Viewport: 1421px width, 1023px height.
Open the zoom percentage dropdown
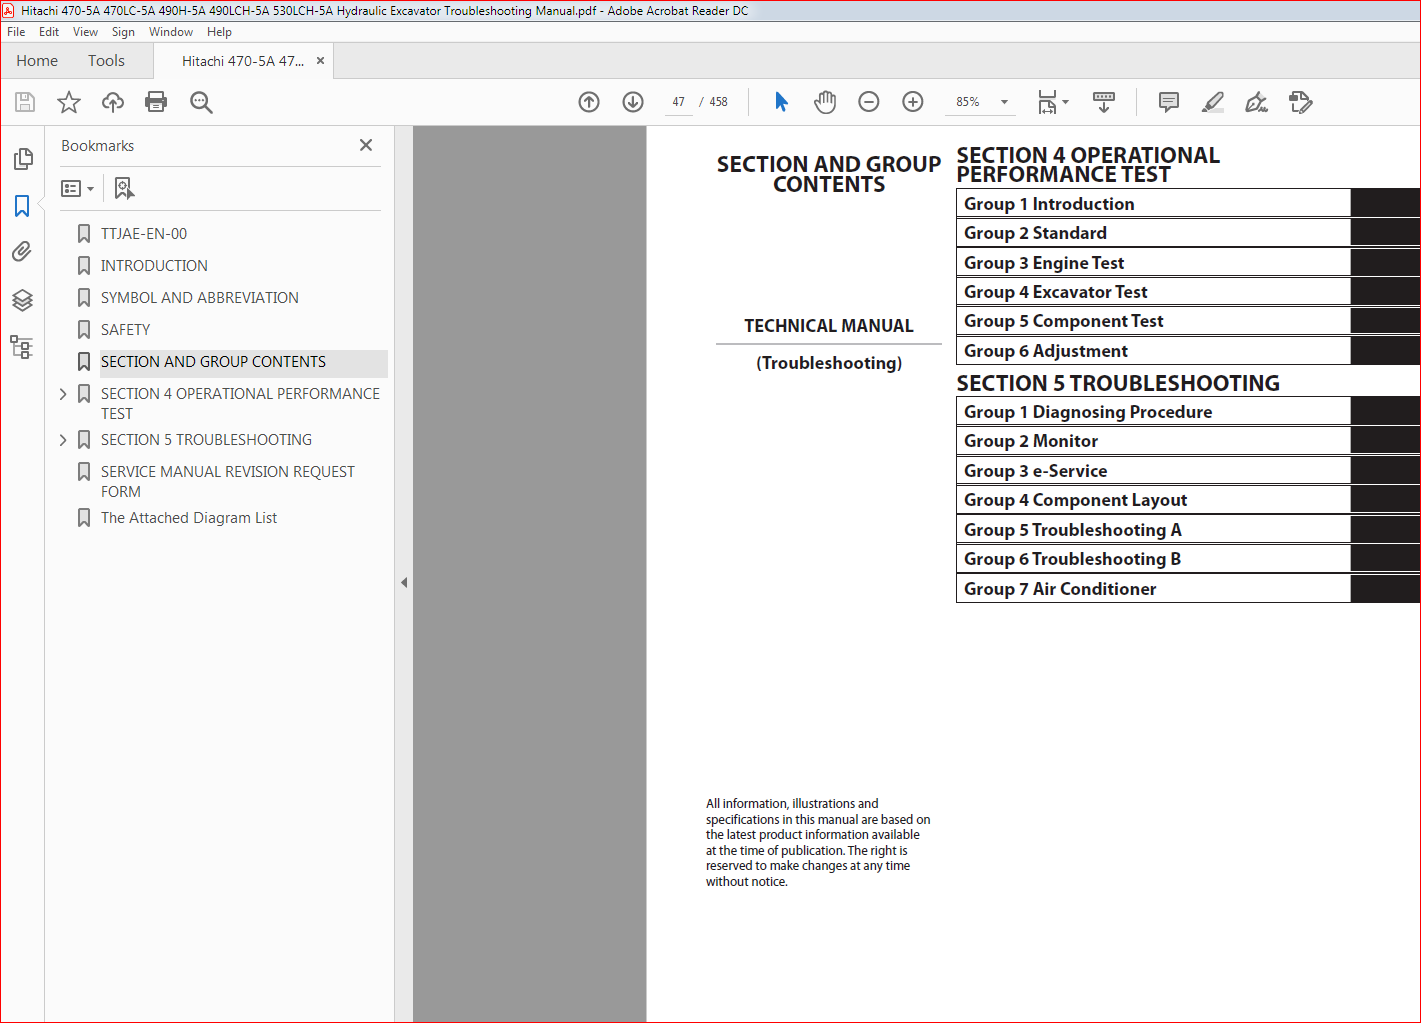coord(1004,102)
